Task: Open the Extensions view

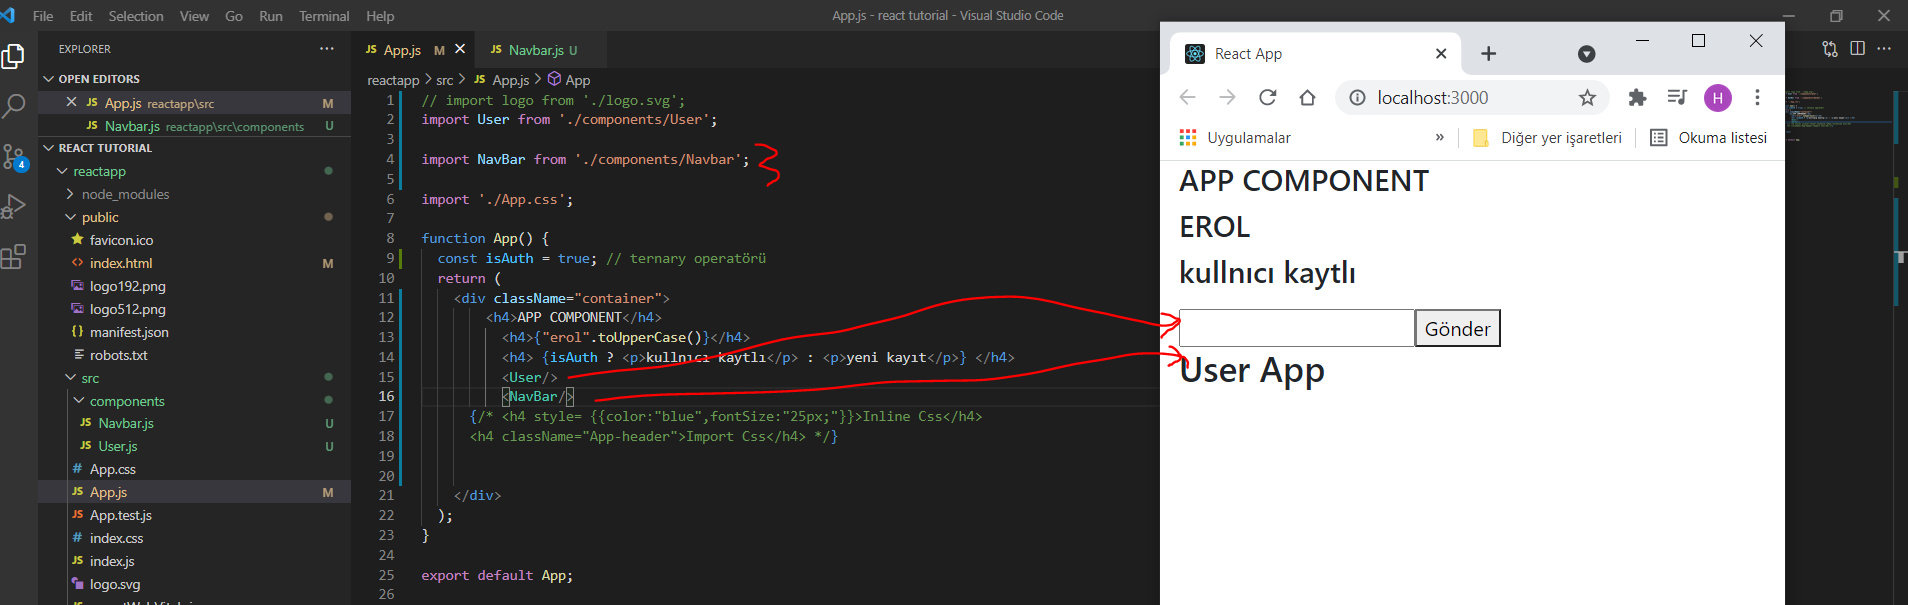Action: tap(14, 258)
